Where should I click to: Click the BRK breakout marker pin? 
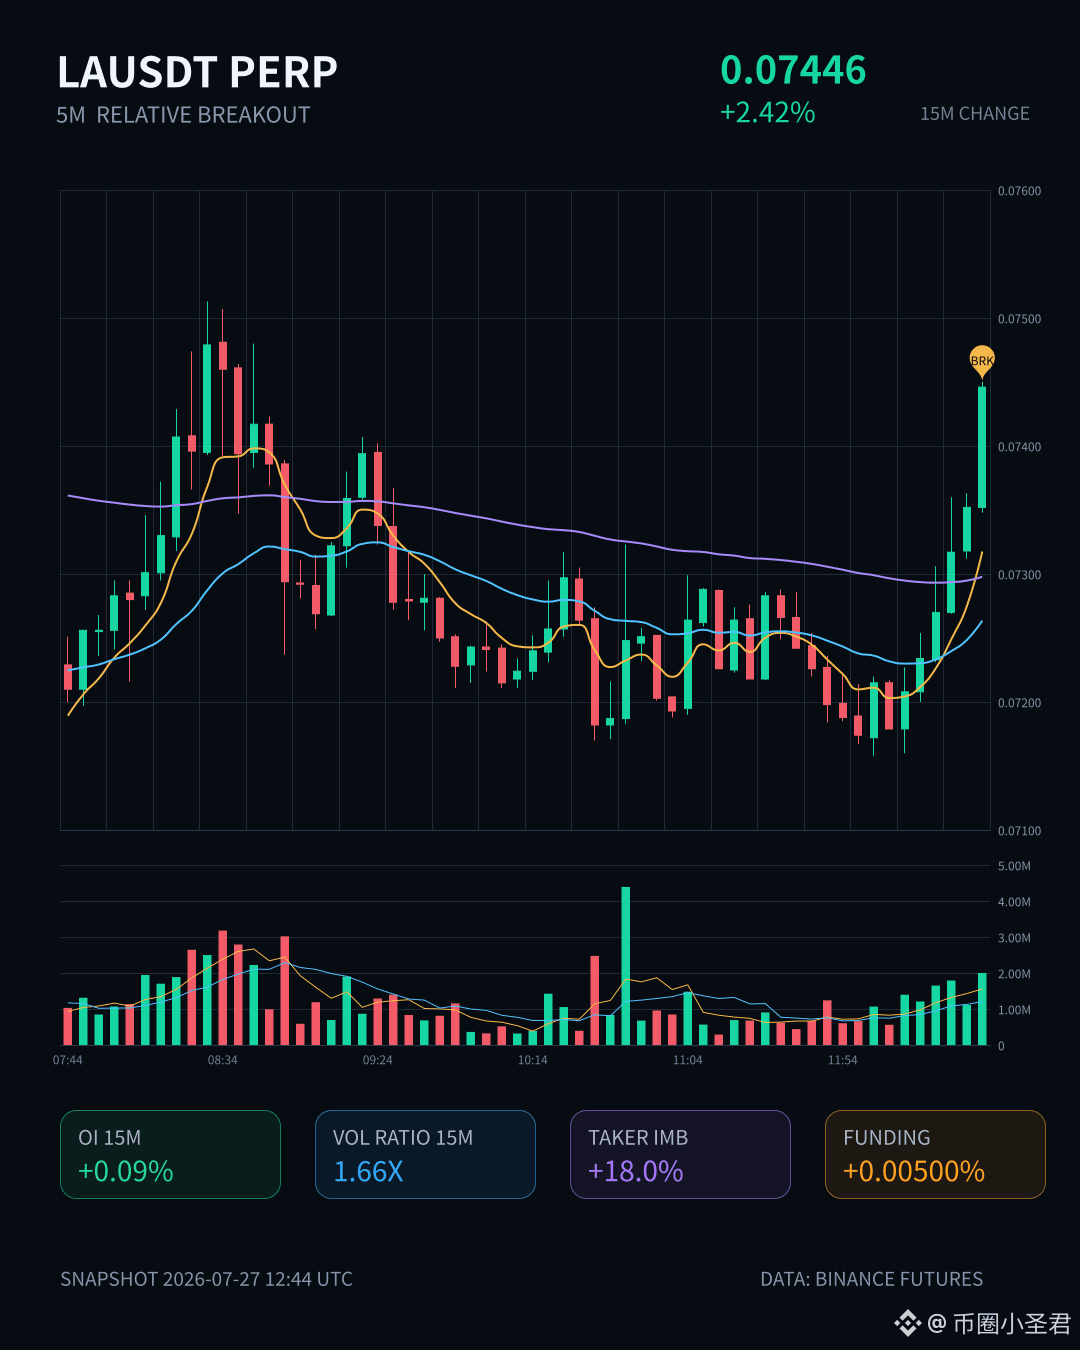(982, 361)
